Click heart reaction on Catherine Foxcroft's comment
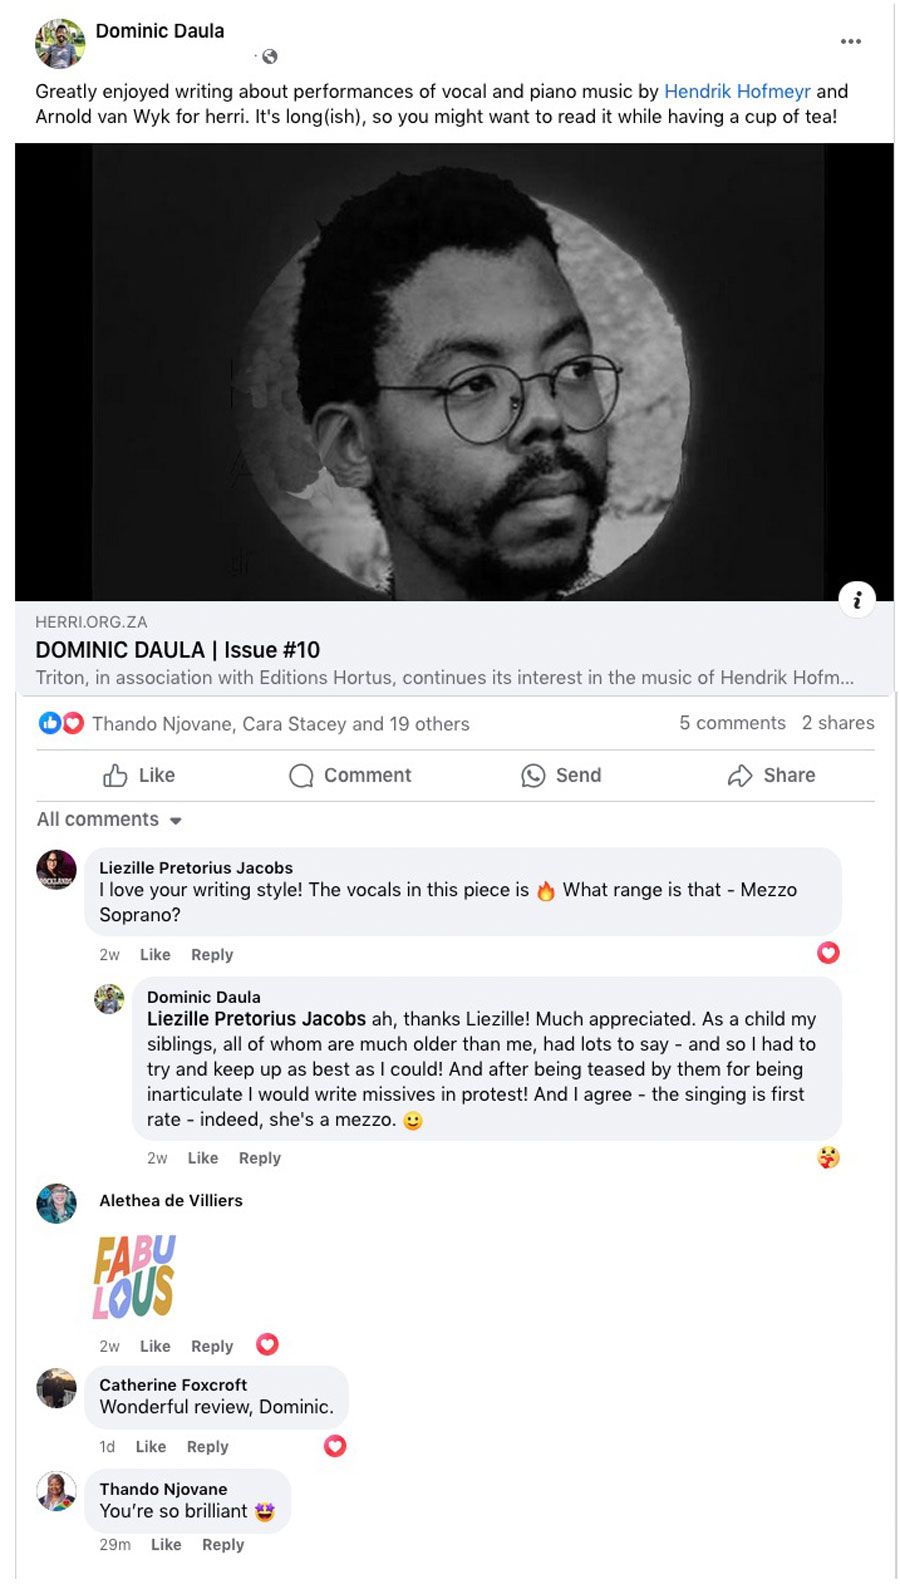Viewport: 900px width, 1589px height. 335,1446
